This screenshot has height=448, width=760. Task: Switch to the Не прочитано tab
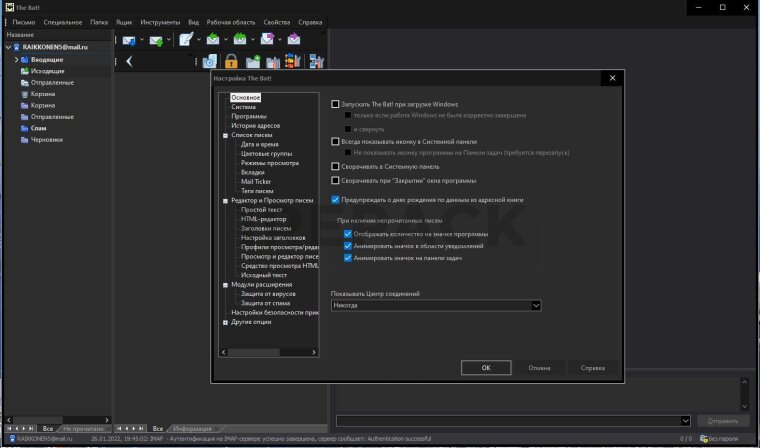(x=84, y=428)
